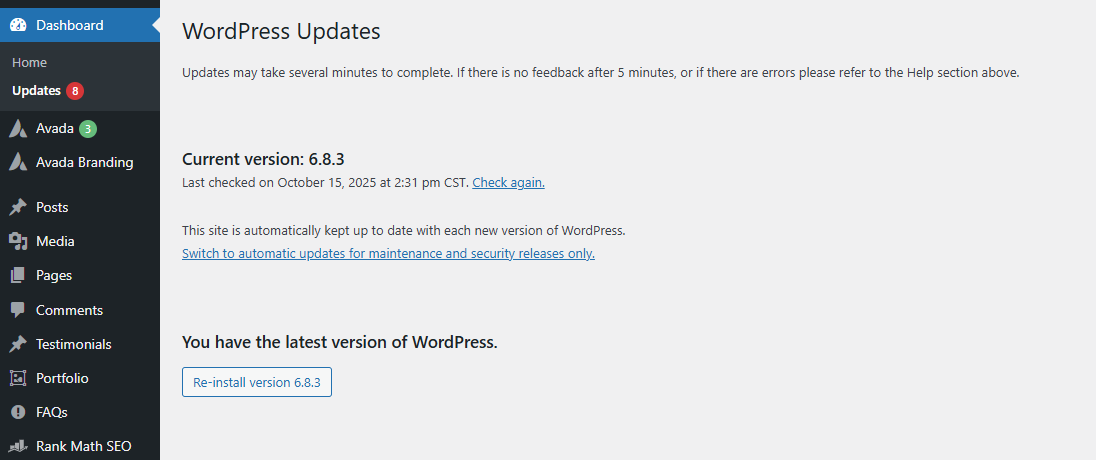The width and height of the screenshot is (1096, 460).
Task: Click the Dashboard gauge icon
Action: click(x=18, y=25)
